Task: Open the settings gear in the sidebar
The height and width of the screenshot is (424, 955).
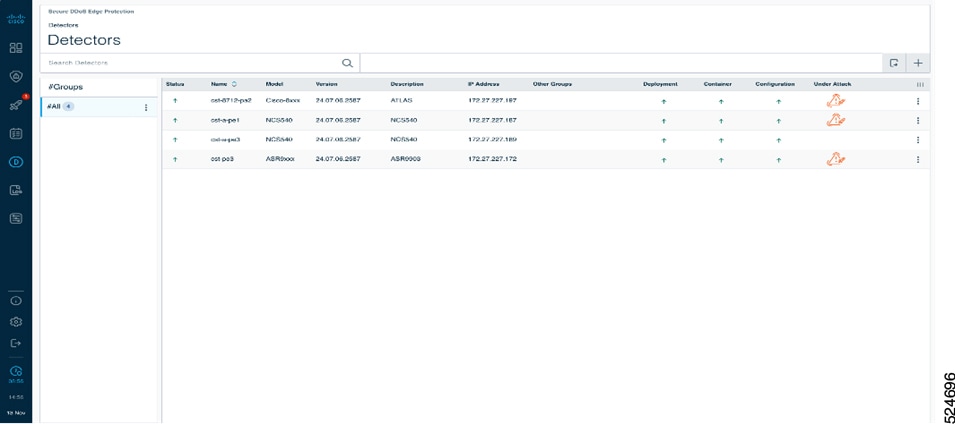Action: (x=16, y=322)
